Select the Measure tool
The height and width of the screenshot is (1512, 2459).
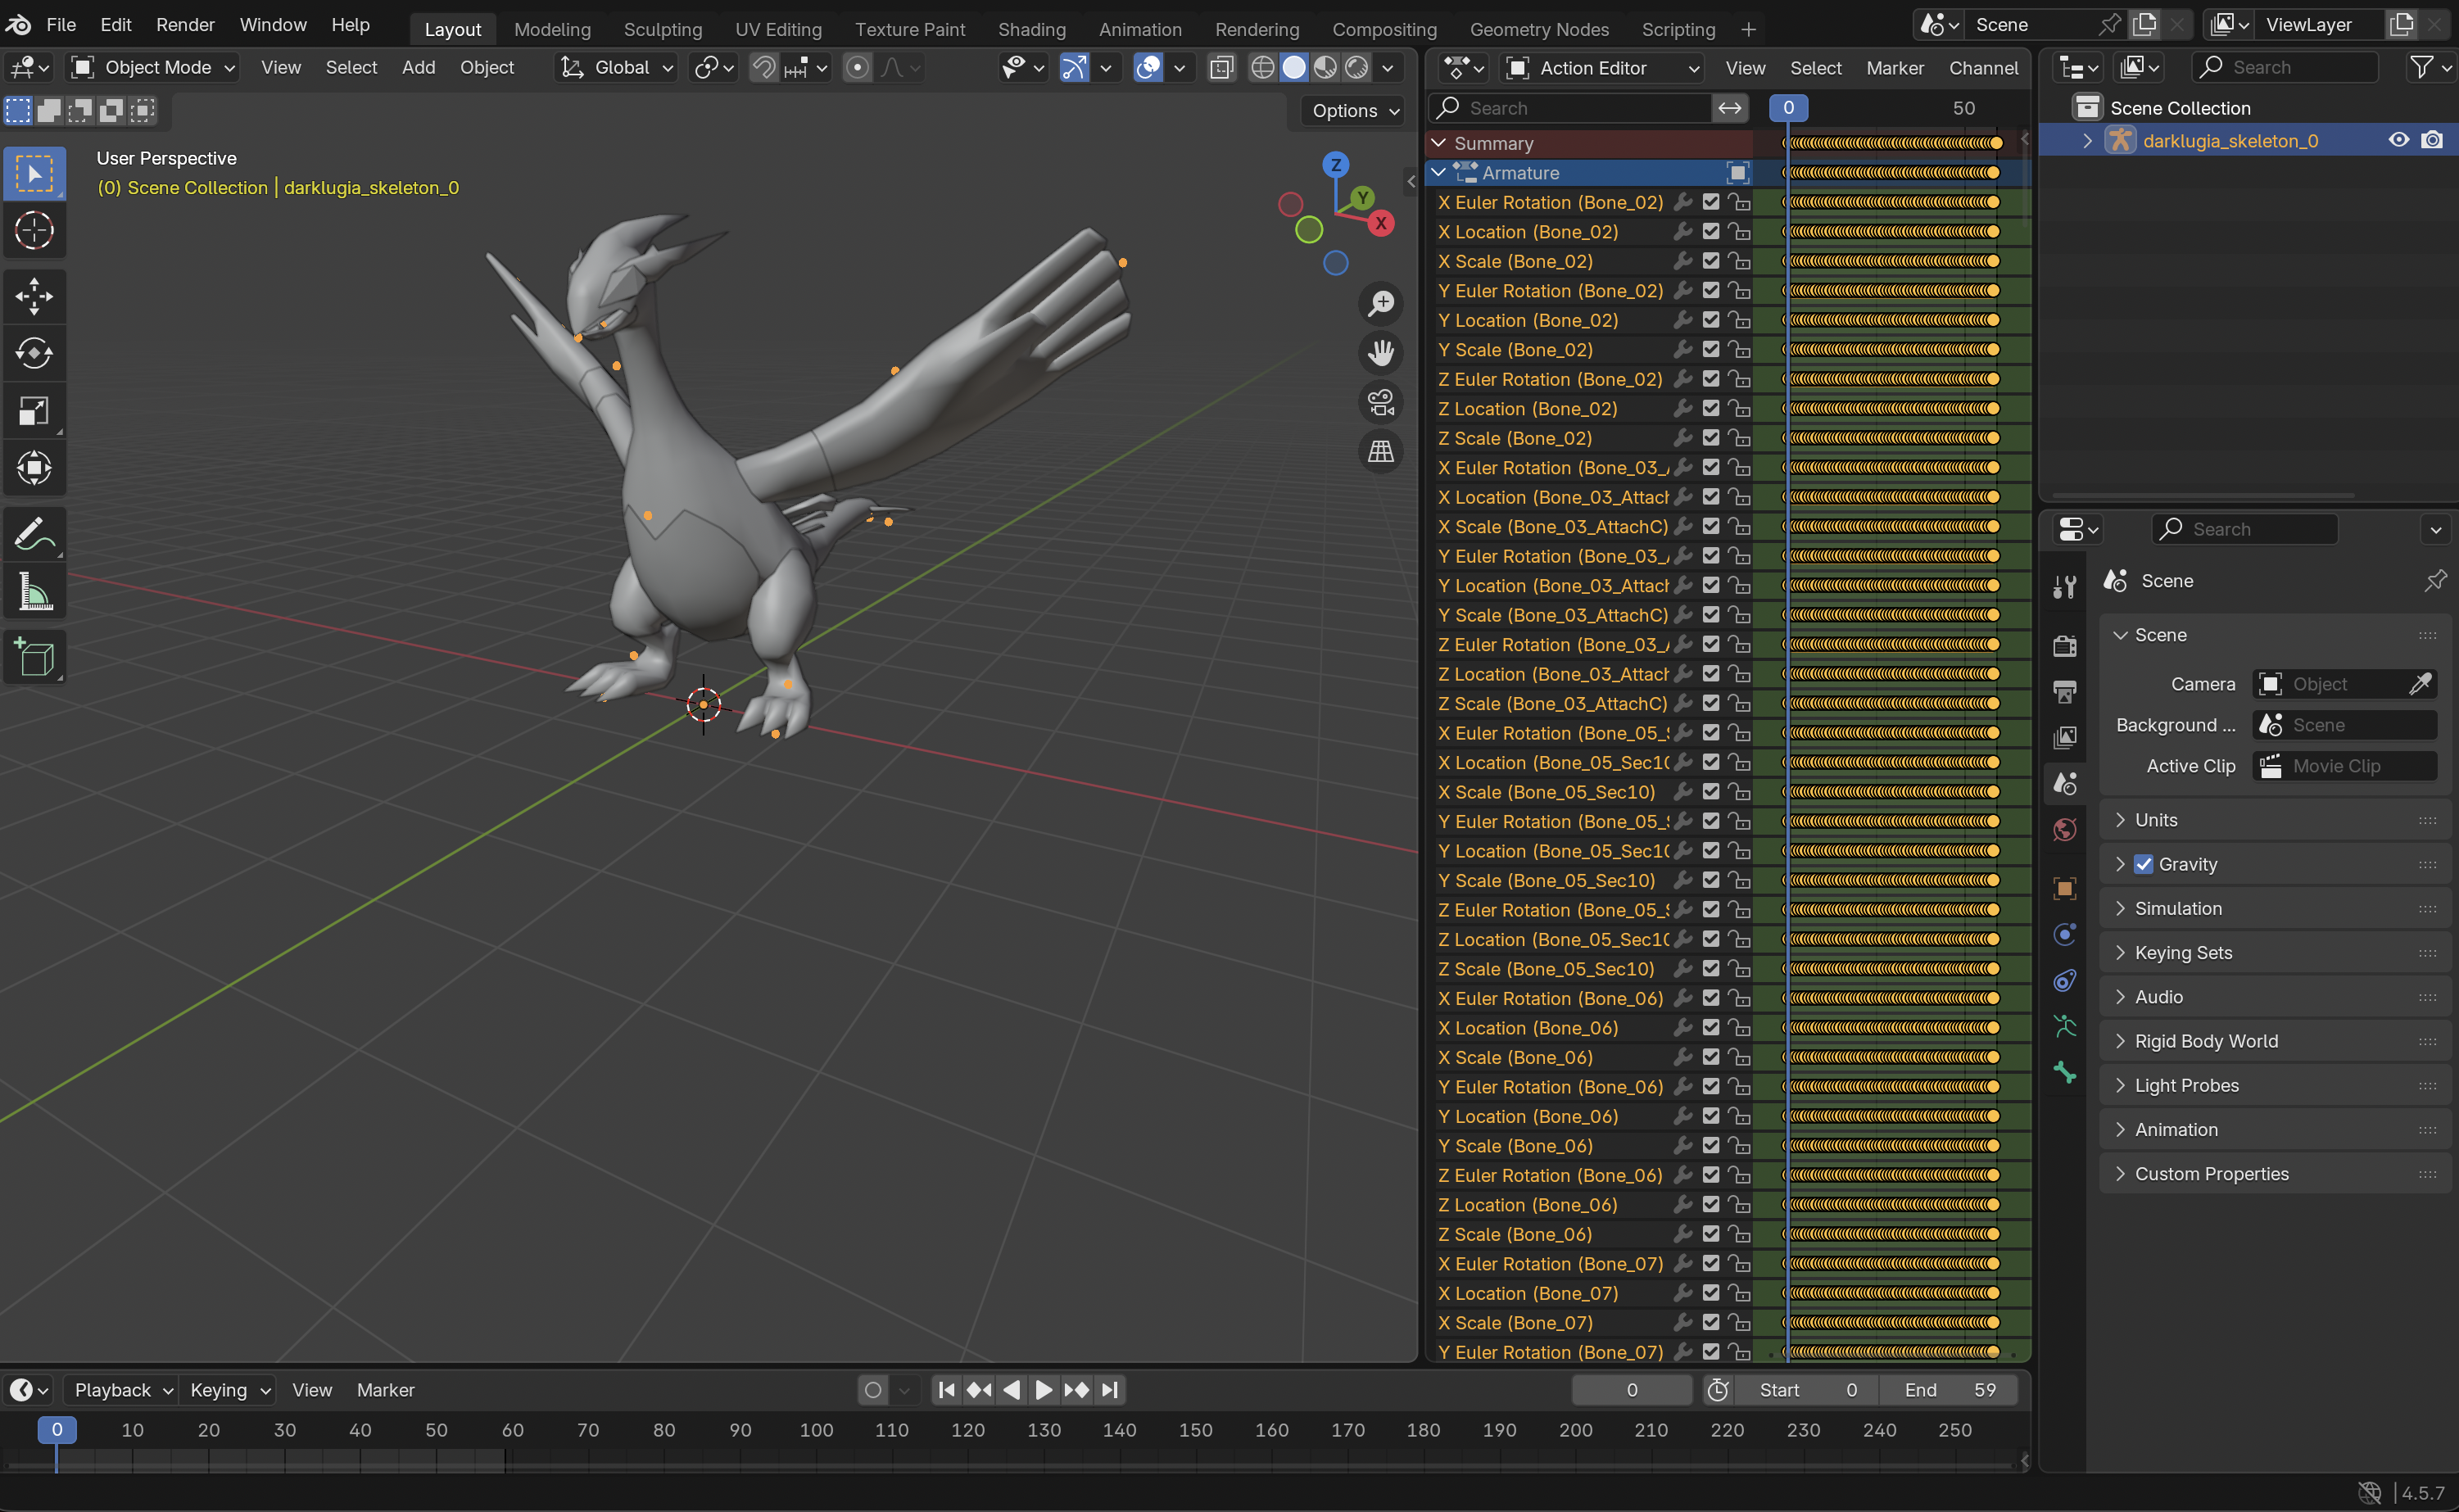[x=35, y=592]
